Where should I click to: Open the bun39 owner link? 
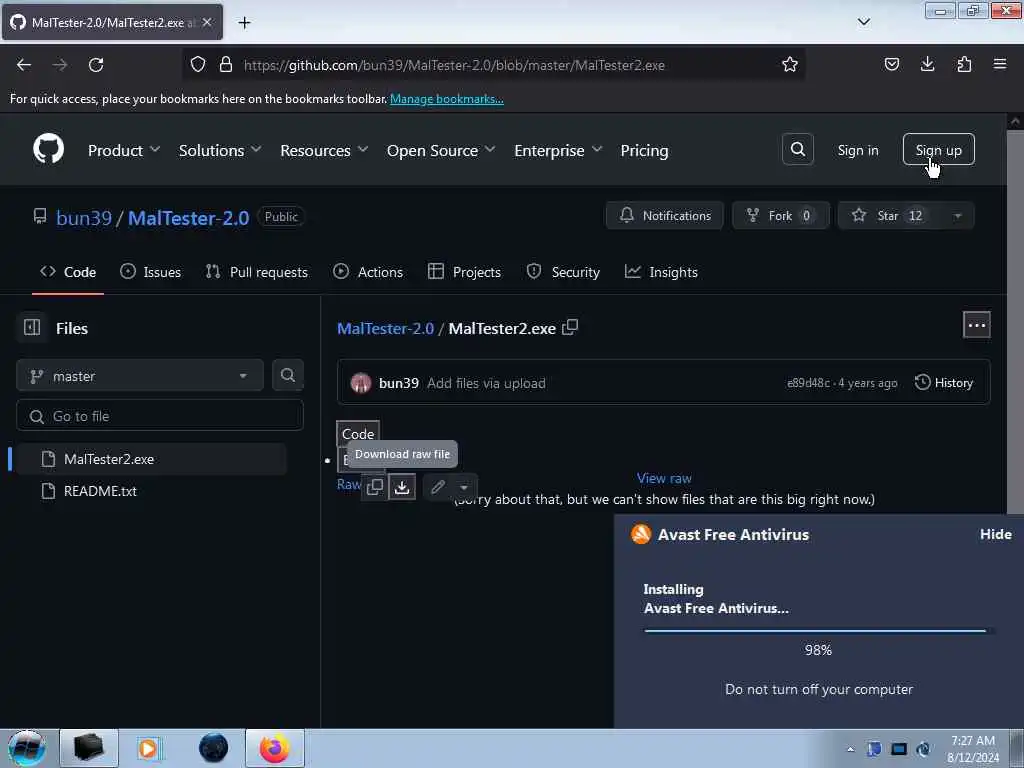click(84, 217)
